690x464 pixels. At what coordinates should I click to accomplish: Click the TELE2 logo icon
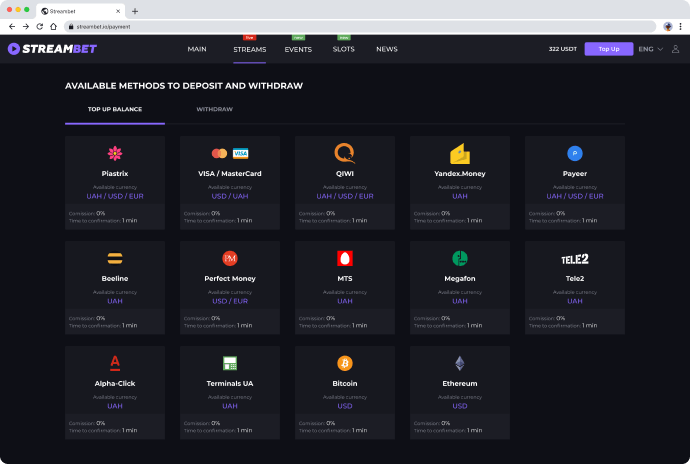[x=575, y=259]
